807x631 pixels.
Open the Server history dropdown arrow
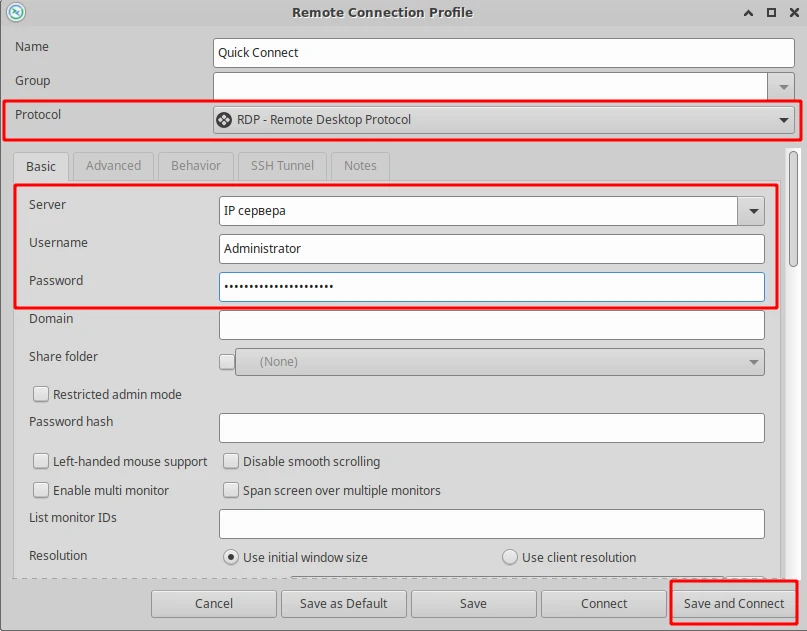click(x=751, y=211)
